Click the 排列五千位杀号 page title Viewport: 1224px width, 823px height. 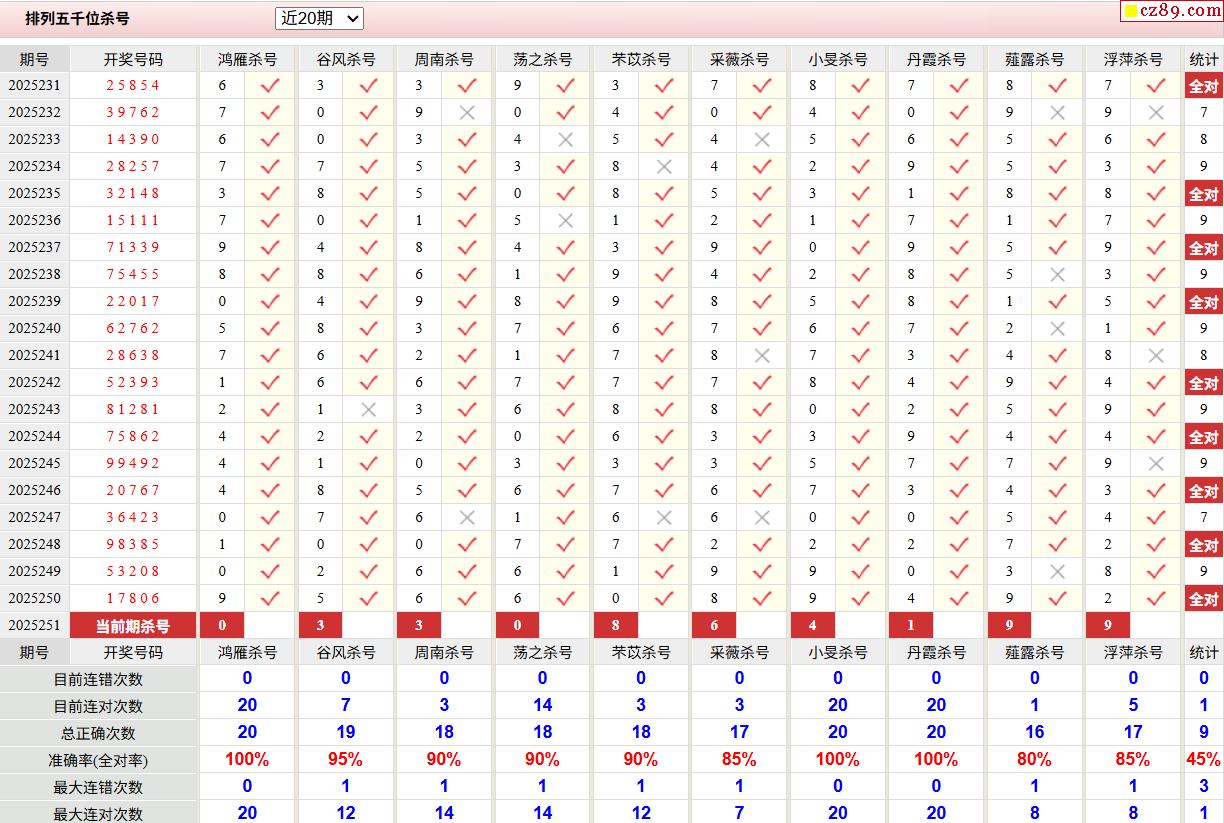(x=77, y=18)
